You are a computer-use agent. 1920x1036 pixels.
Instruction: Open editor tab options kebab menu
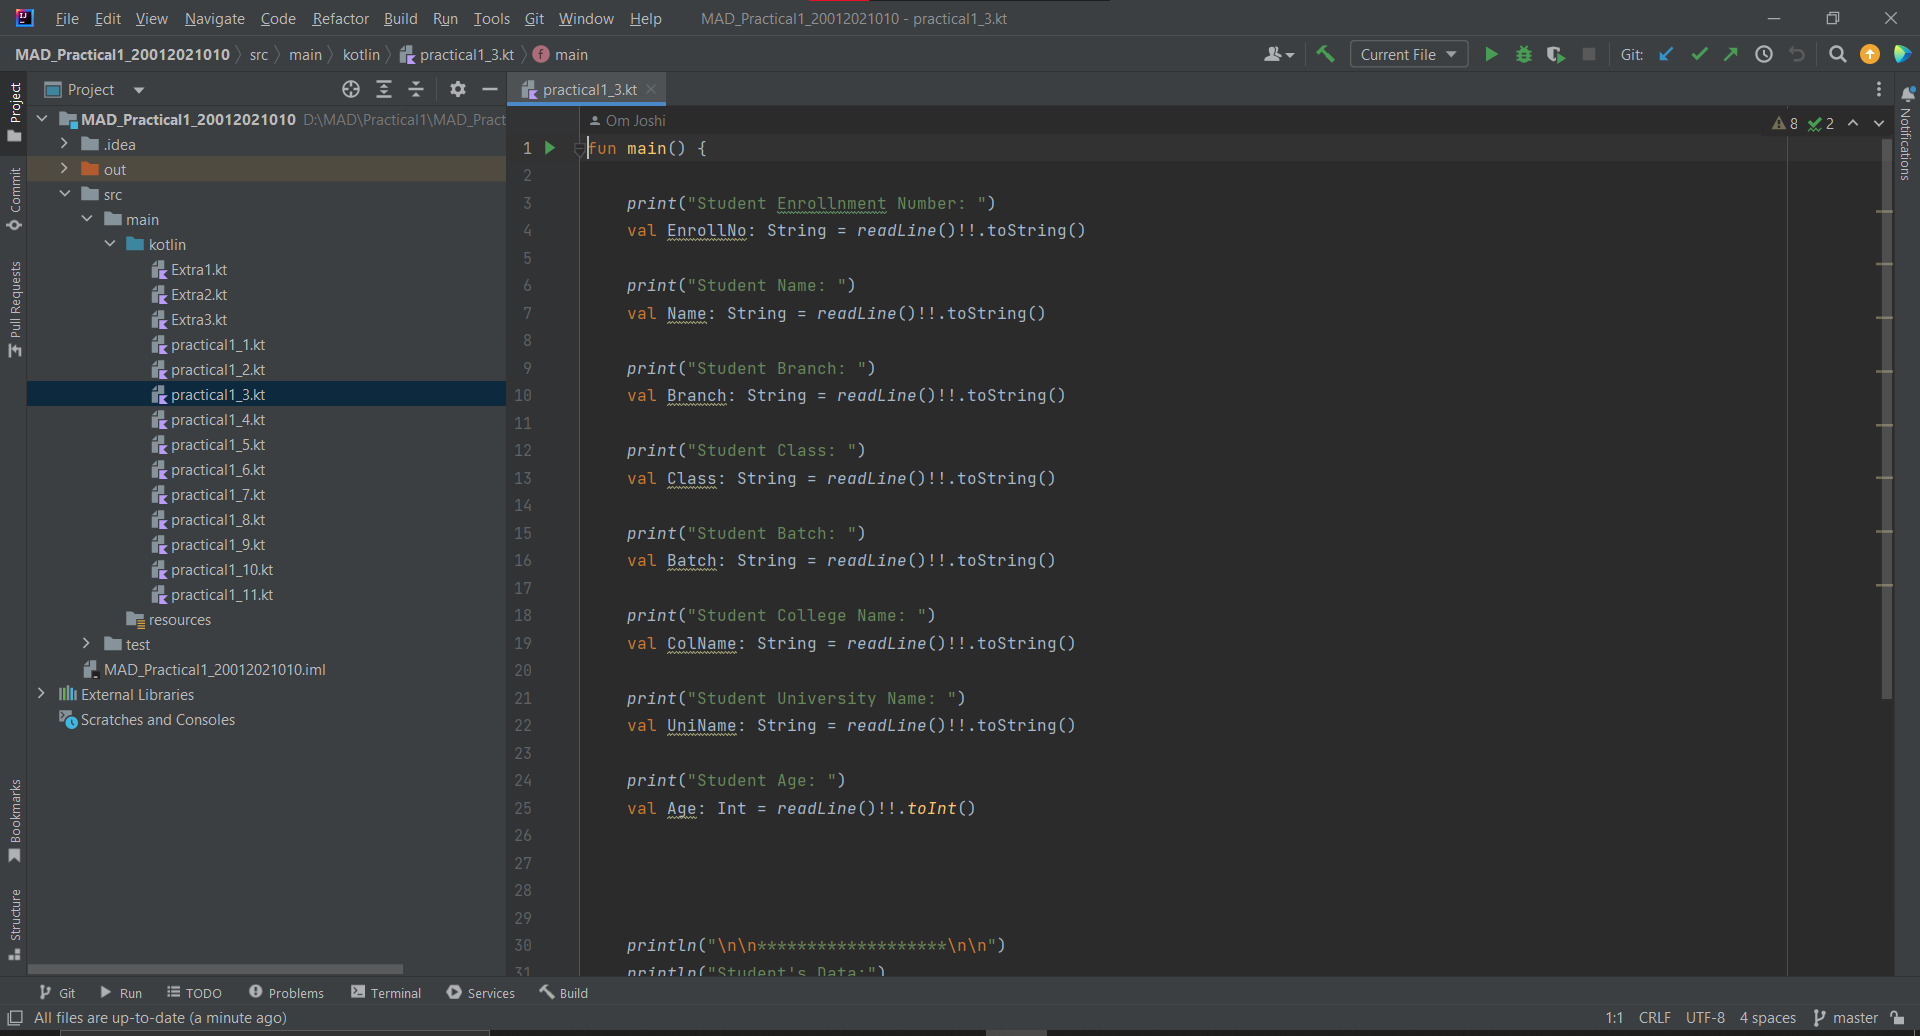pyautogui.click(x=1879, y=90)
